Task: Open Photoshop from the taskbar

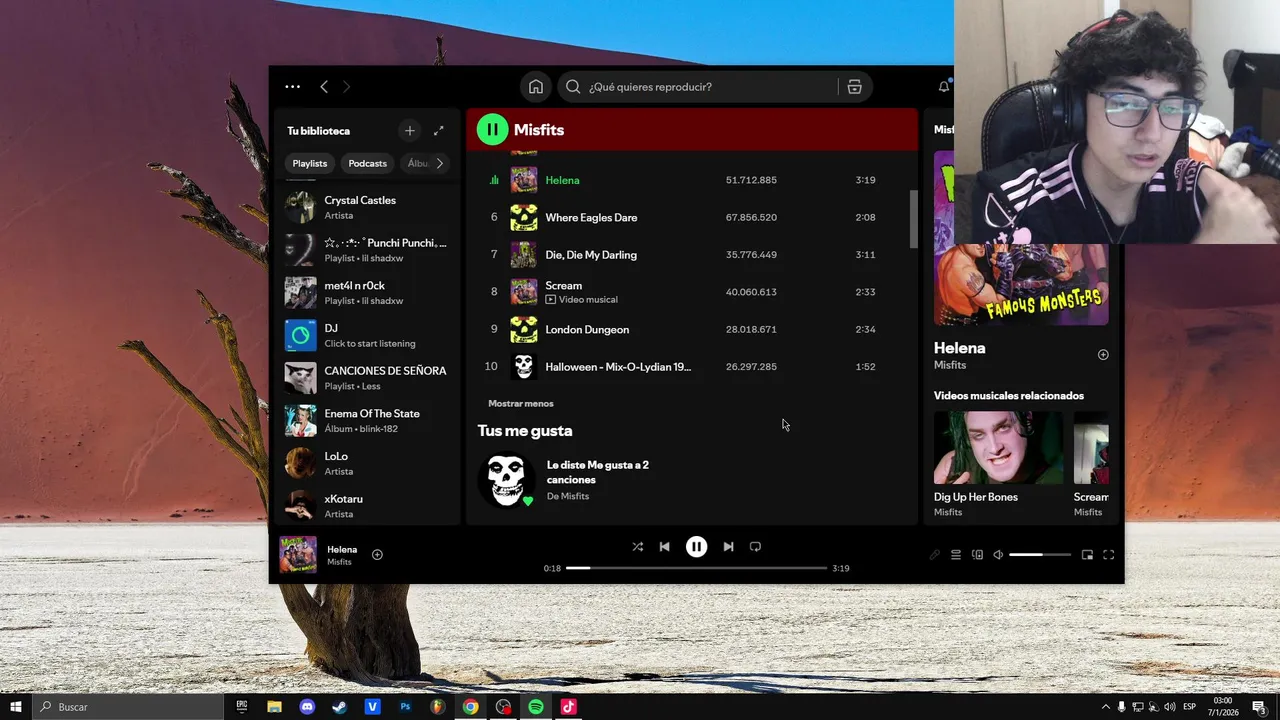Action: [405, 707]
